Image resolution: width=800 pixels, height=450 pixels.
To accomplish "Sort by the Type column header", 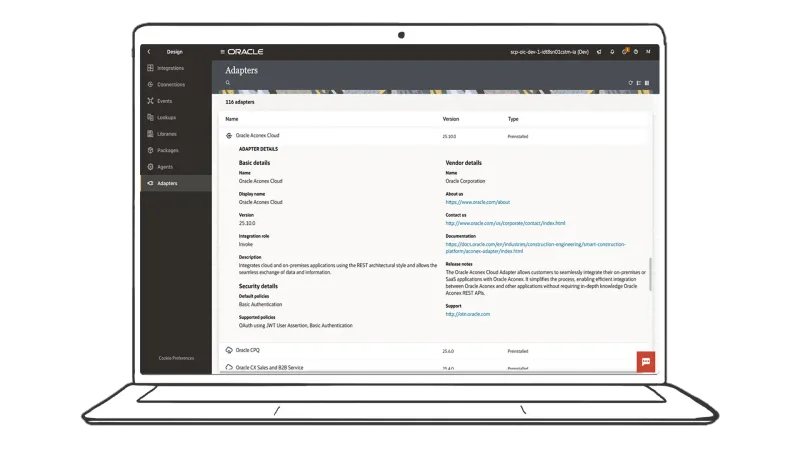I will pos(513,119).
